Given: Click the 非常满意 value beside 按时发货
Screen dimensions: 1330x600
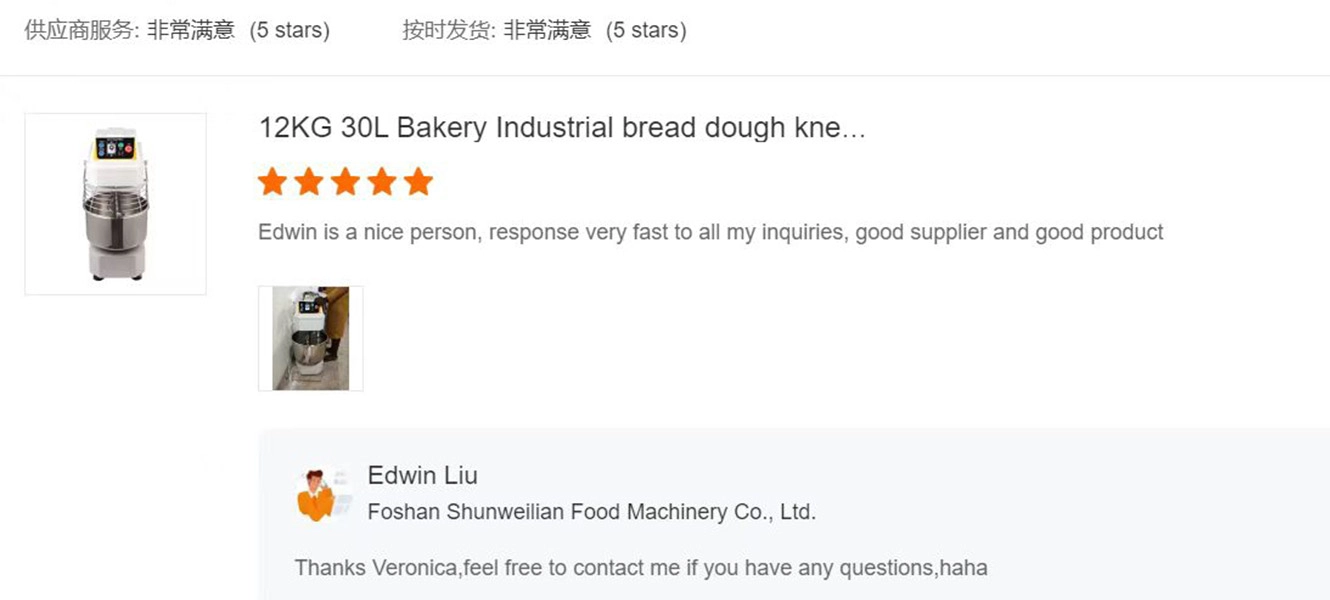Looking at the screenshot, I should coord(546,30).
